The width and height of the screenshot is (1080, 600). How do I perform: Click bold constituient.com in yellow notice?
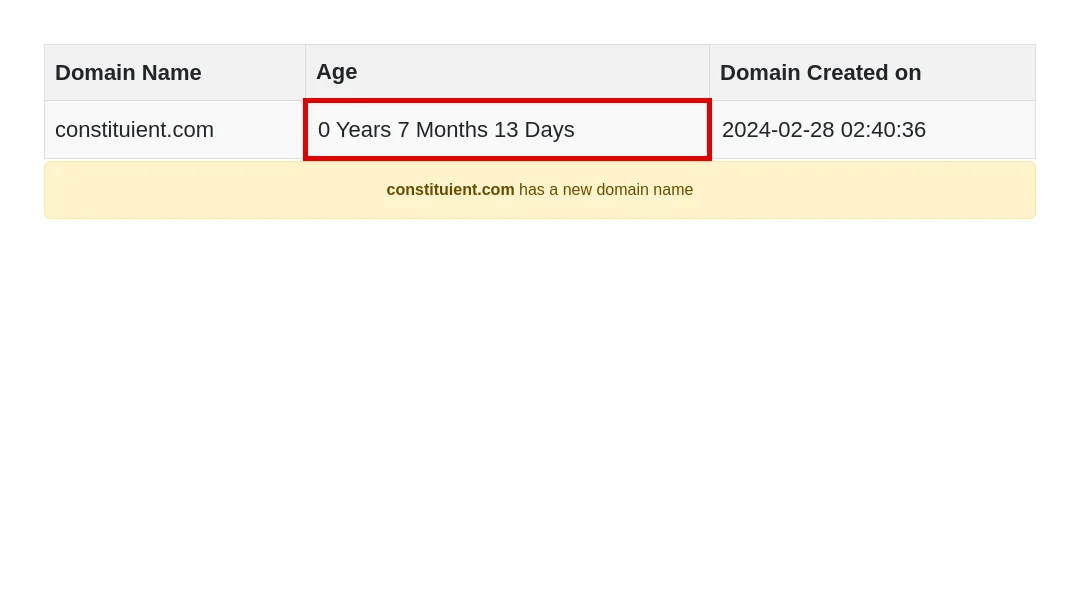(x=450, y=189)
